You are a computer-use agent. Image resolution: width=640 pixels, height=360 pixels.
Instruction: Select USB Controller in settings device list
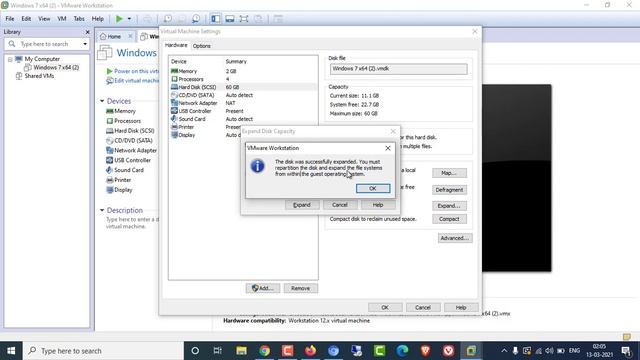[243, 111]
